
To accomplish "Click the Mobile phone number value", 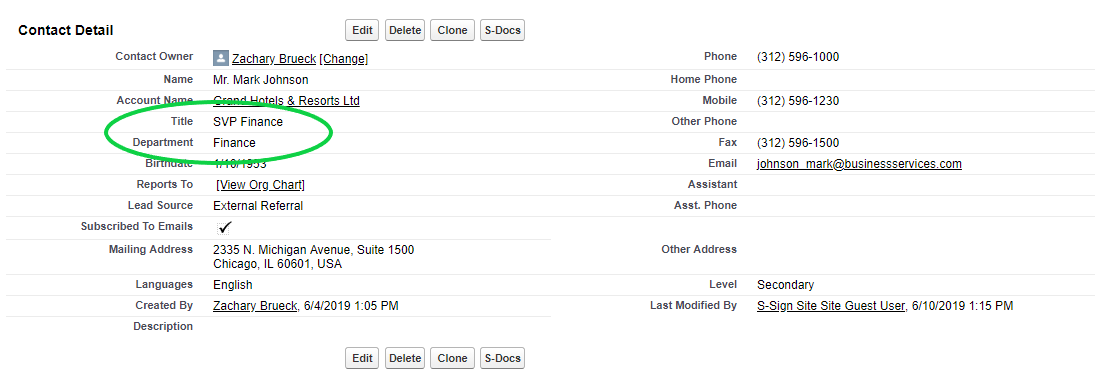I will click(x=798, y=101).
